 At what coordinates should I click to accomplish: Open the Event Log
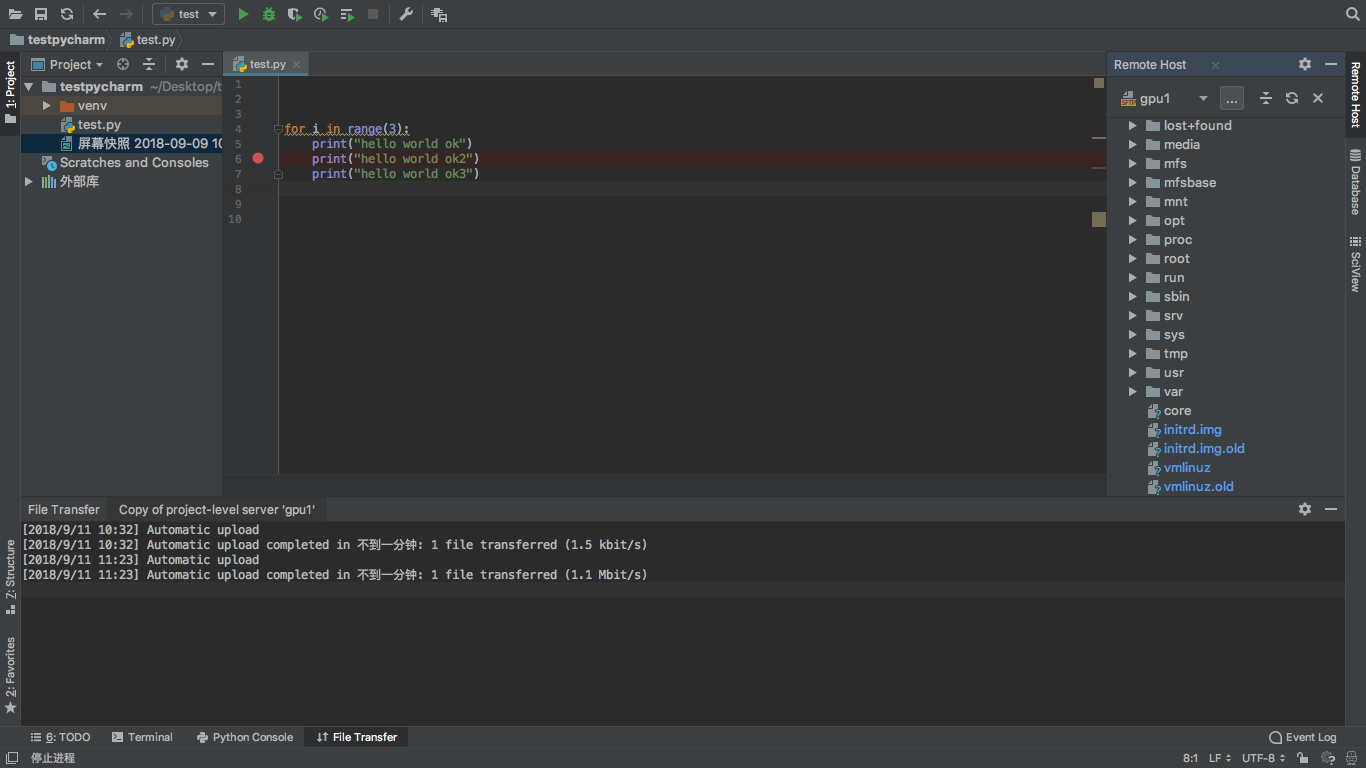pos(1302,737)
